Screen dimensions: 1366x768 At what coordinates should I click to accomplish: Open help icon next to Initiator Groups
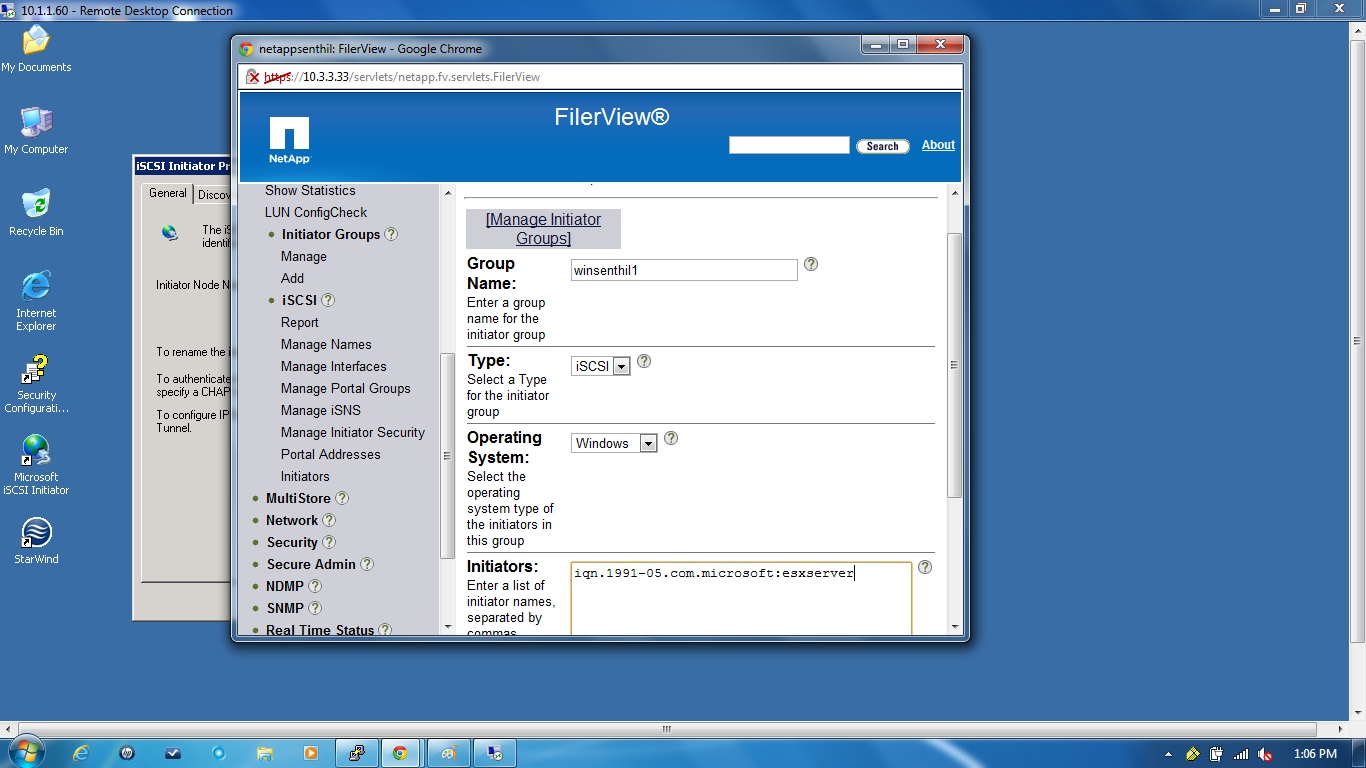[x=391, y=234]
